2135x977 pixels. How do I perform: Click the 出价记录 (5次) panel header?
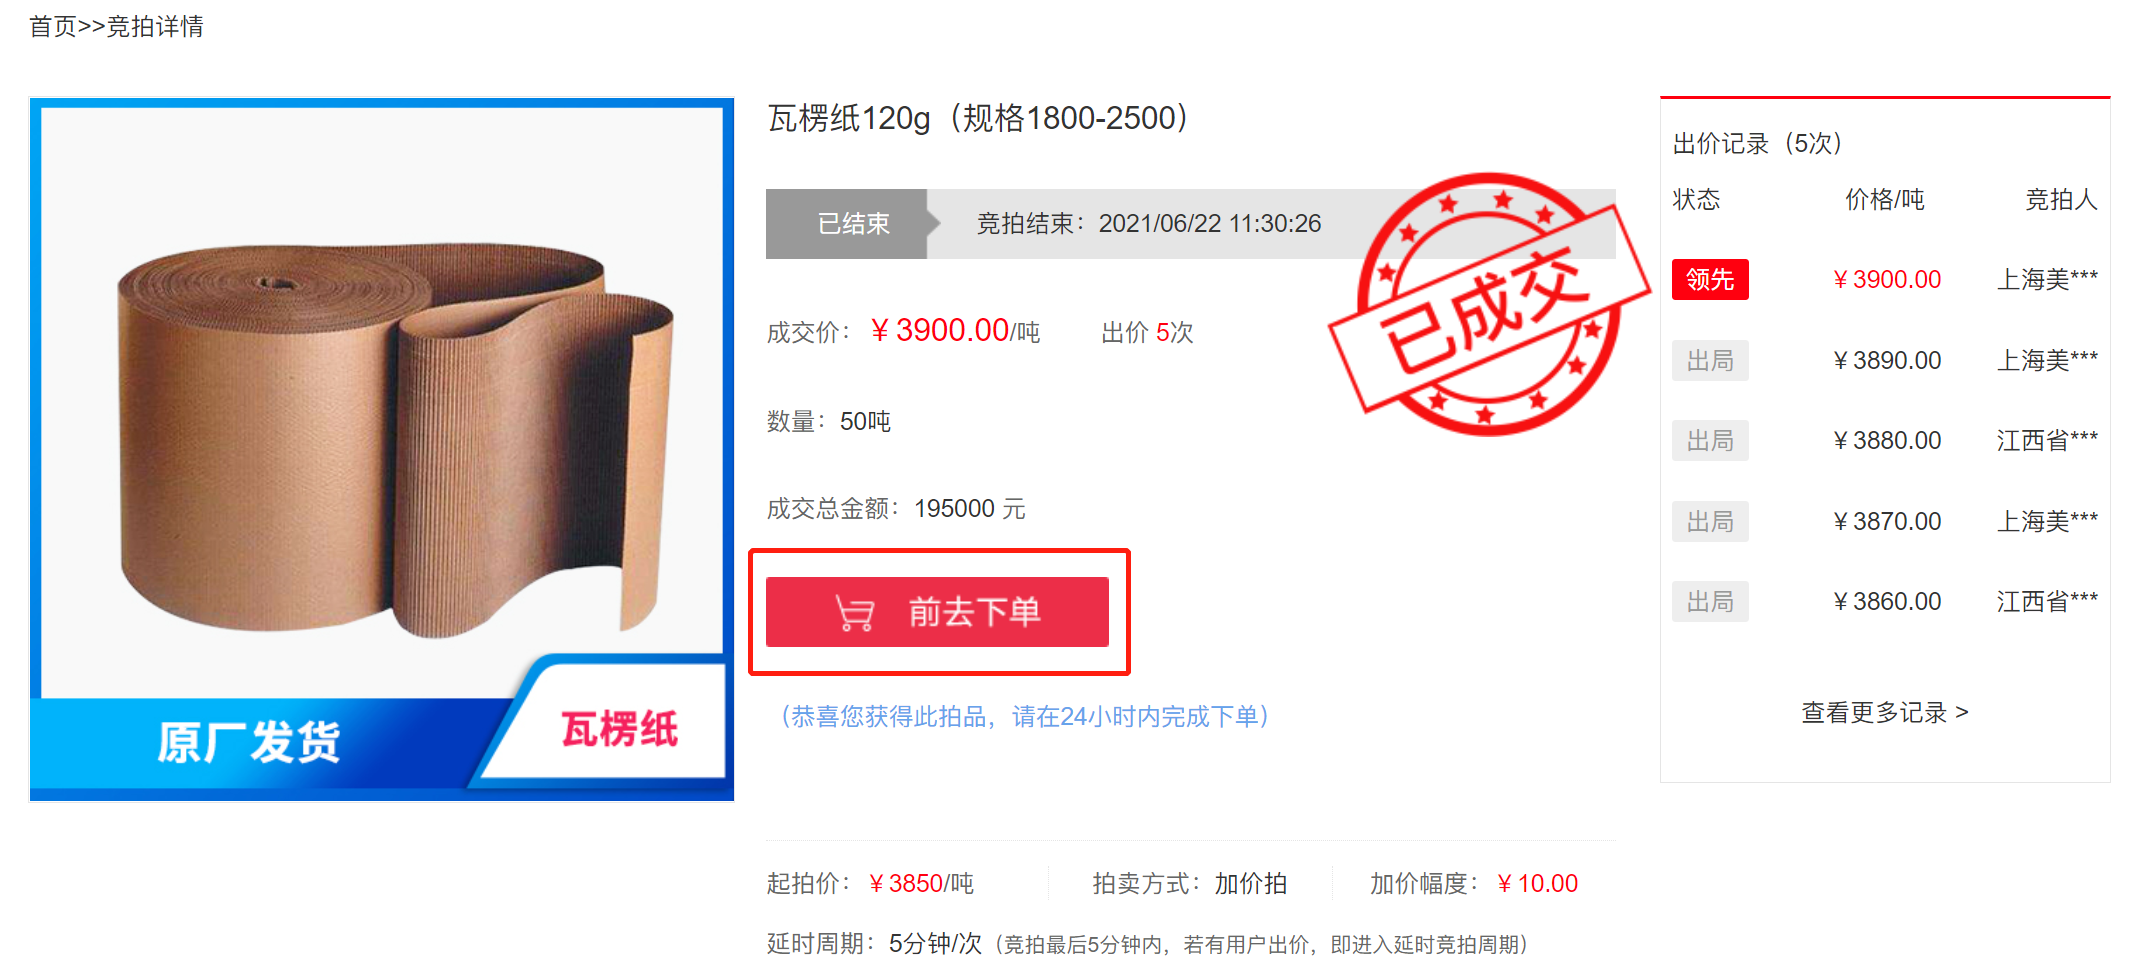(x=1758, y=143)
